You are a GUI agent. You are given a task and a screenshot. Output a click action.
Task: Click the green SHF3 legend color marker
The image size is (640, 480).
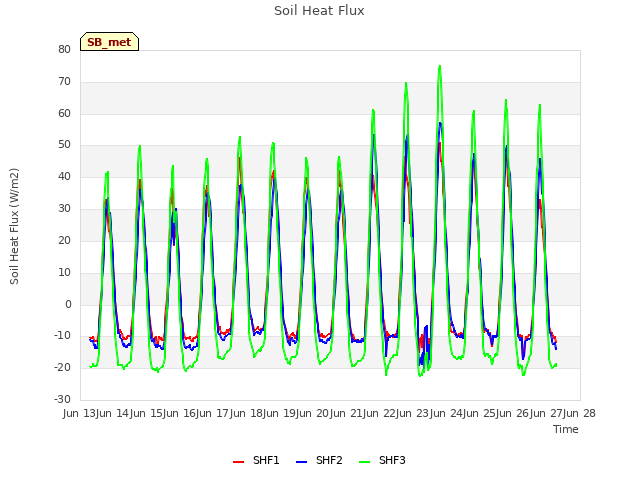pyautogui.click(x=364, y=462)
